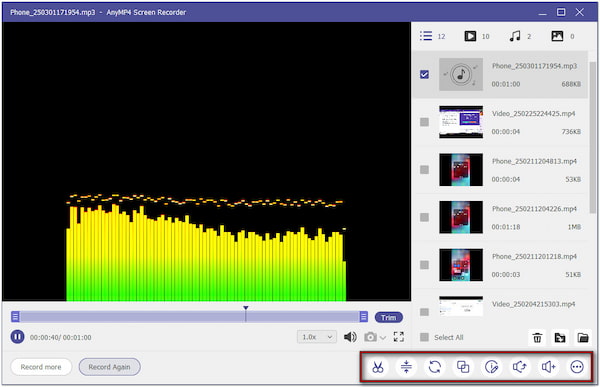Uncheck Phone_250301171954.mp3 checkbox
Screen dimensions: 600x387
click(x=424, y=74)
